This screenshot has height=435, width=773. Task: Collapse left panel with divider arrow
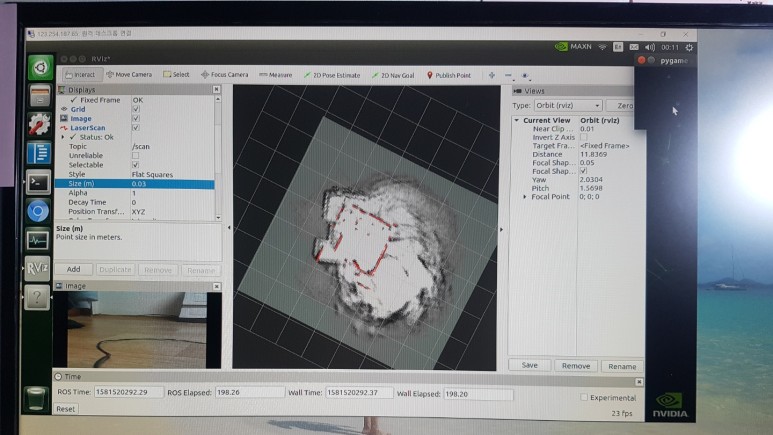point(228,228)
